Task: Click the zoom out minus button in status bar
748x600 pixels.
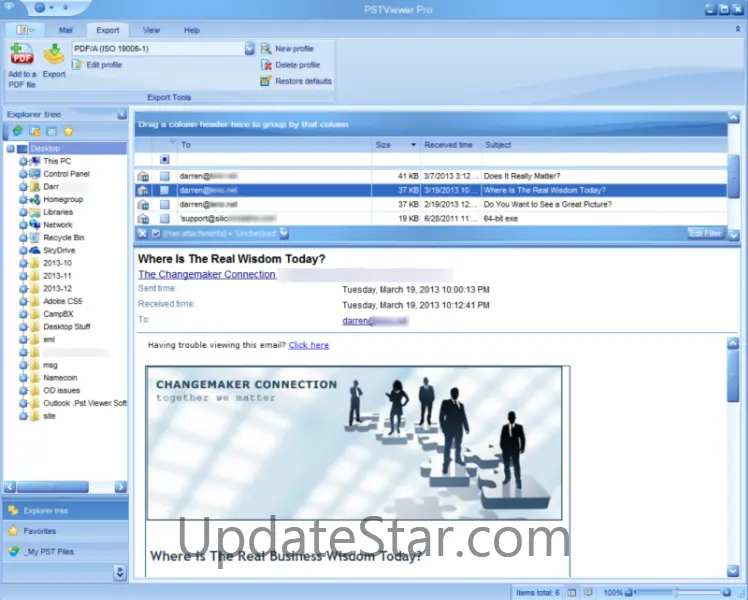Action: [x=629, y=592]
